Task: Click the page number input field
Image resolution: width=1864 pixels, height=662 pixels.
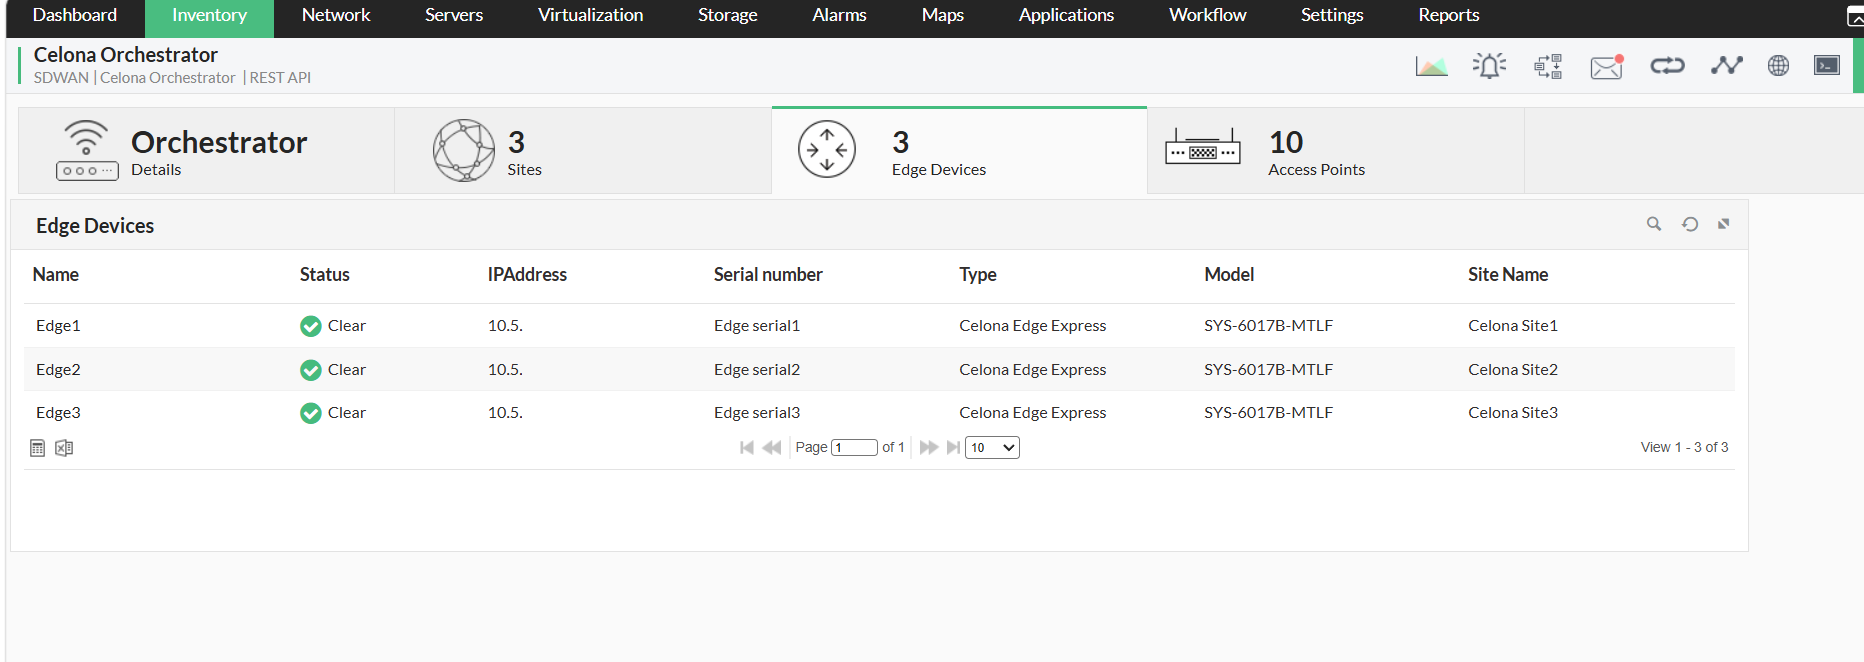Action: 854,447
